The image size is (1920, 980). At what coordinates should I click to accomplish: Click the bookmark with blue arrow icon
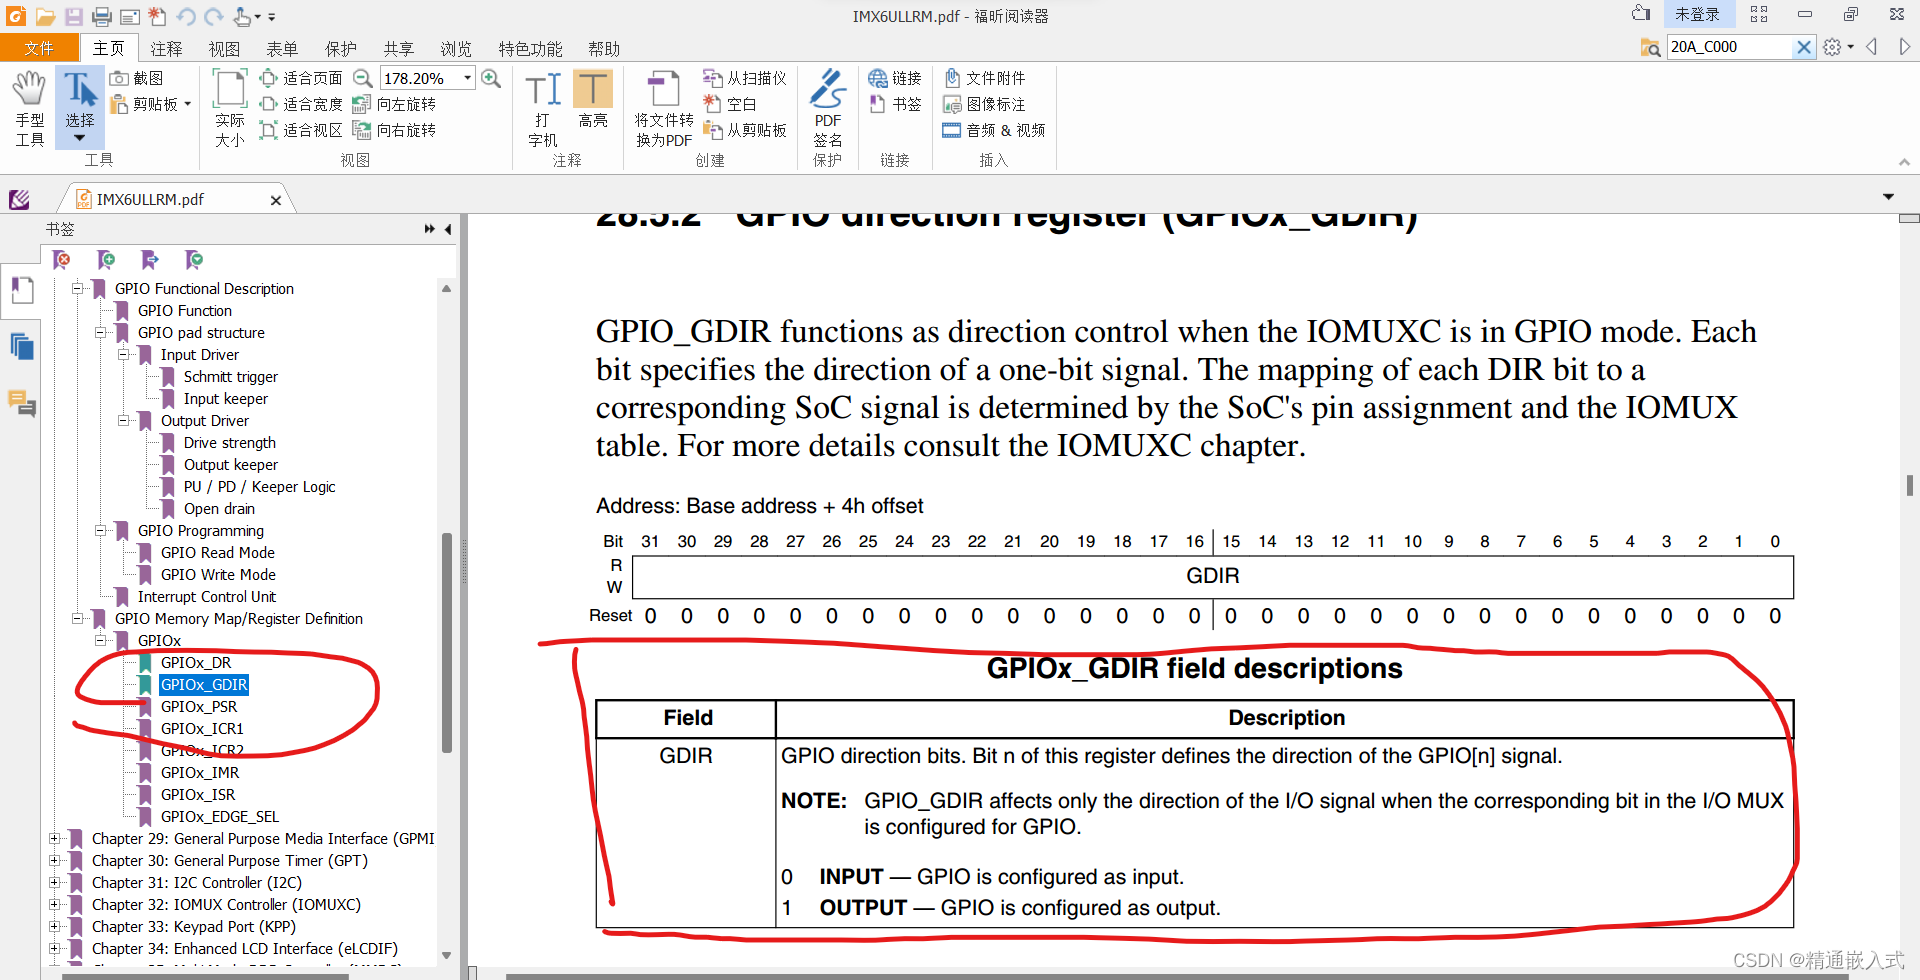coord(150,260)
